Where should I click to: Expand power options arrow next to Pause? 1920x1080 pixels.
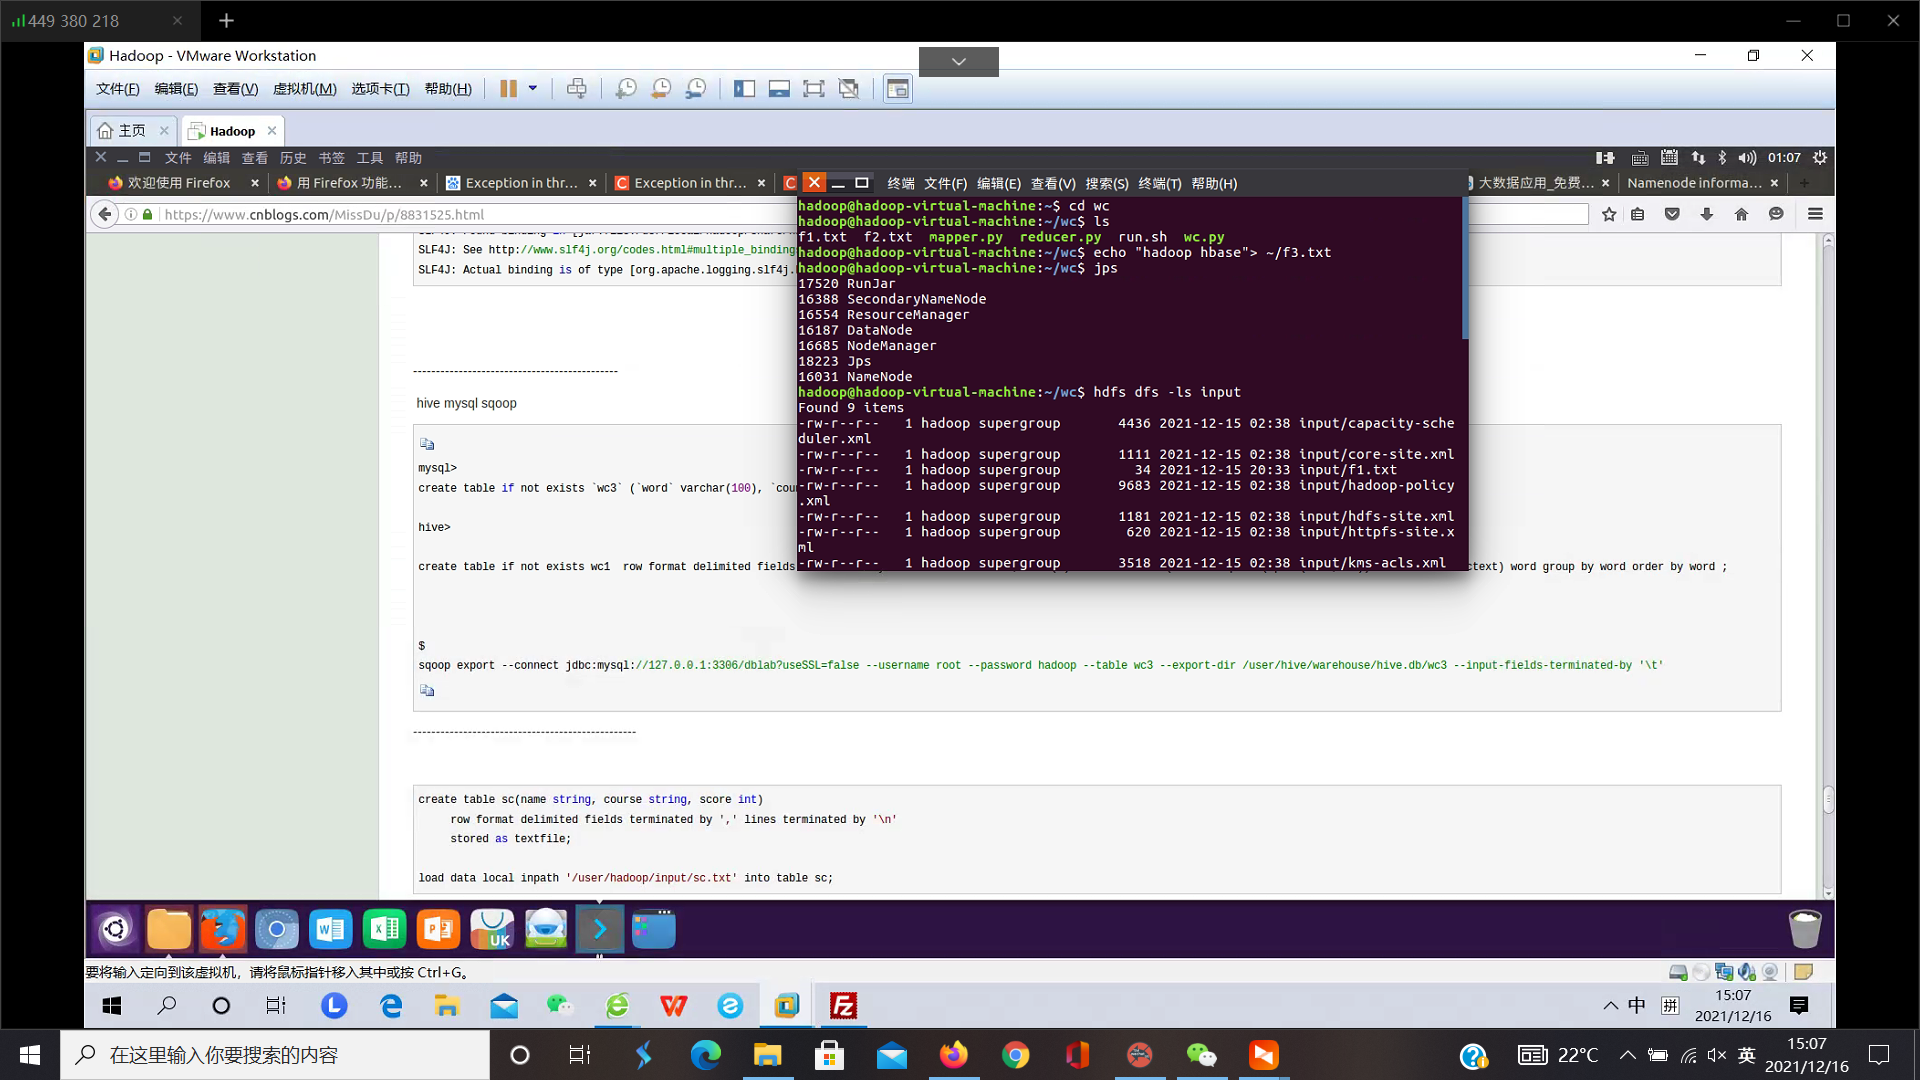[533, 89]
